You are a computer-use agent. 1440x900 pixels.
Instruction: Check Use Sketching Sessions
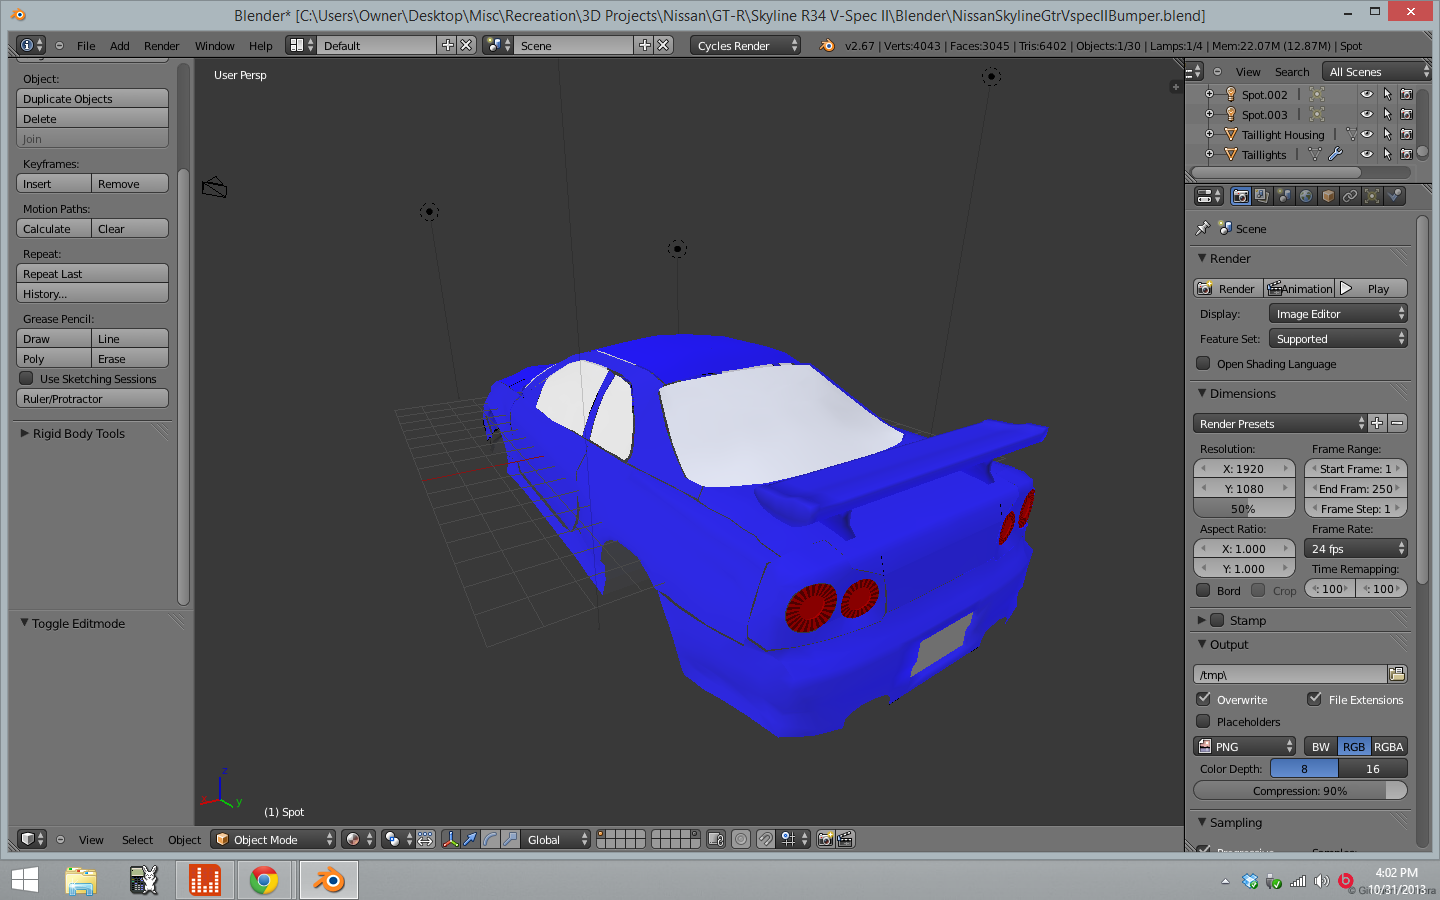point(27,378)
